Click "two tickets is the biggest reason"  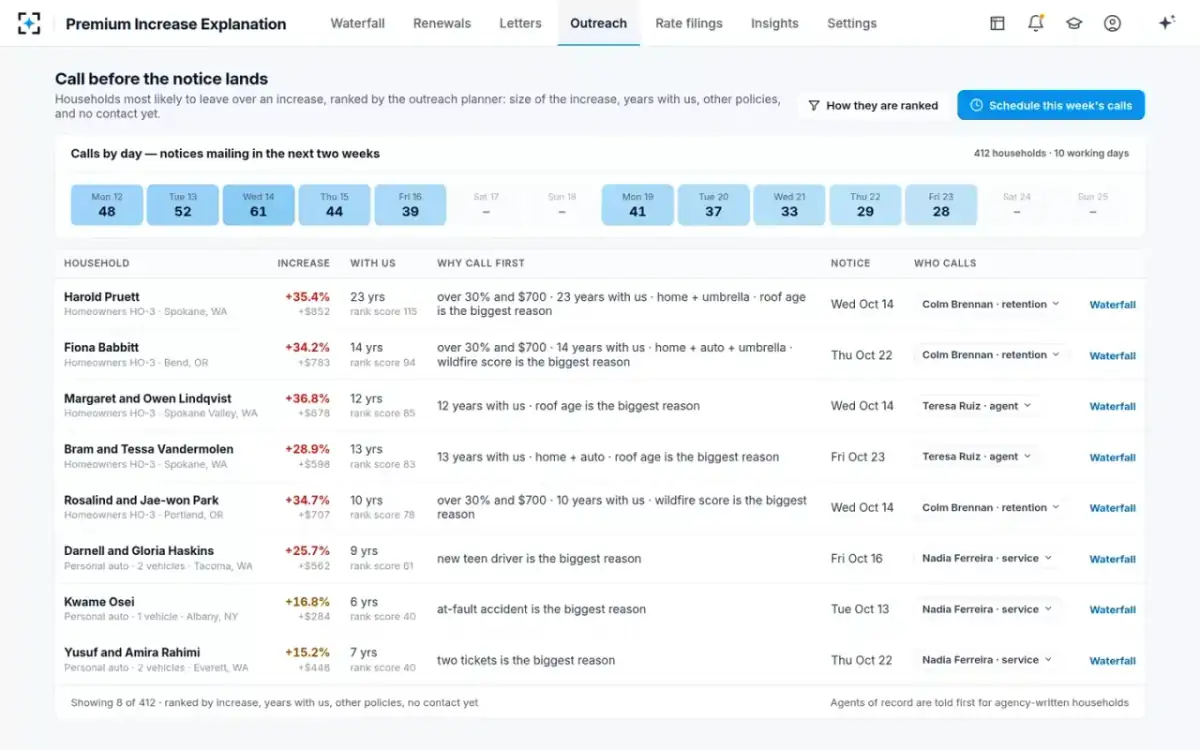tap(526, 660)
